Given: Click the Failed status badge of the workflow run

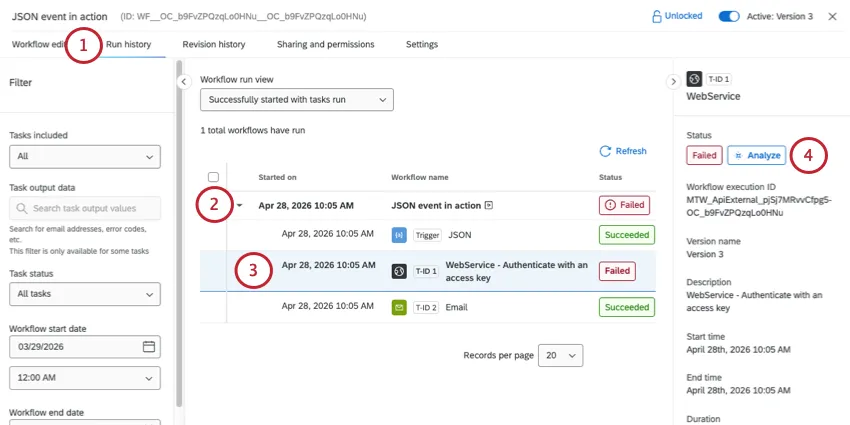Looking at the screenshot, I should point(624,205).
